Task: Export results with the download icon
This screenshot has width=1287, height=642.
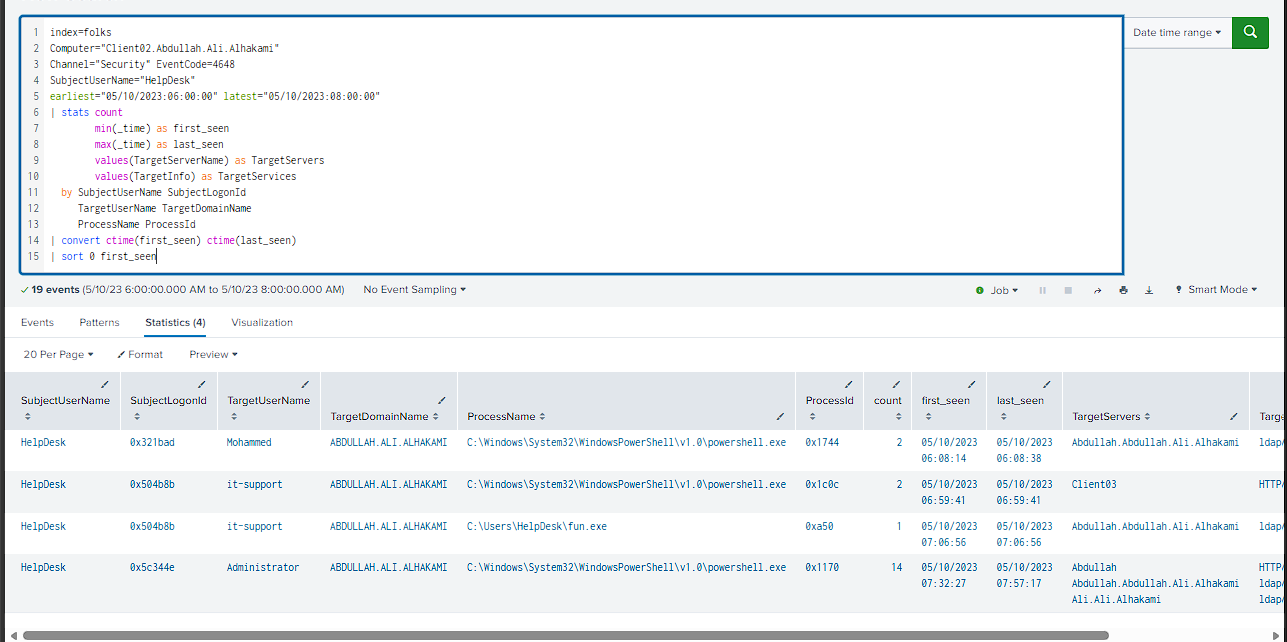Action: coord(1149,290)
